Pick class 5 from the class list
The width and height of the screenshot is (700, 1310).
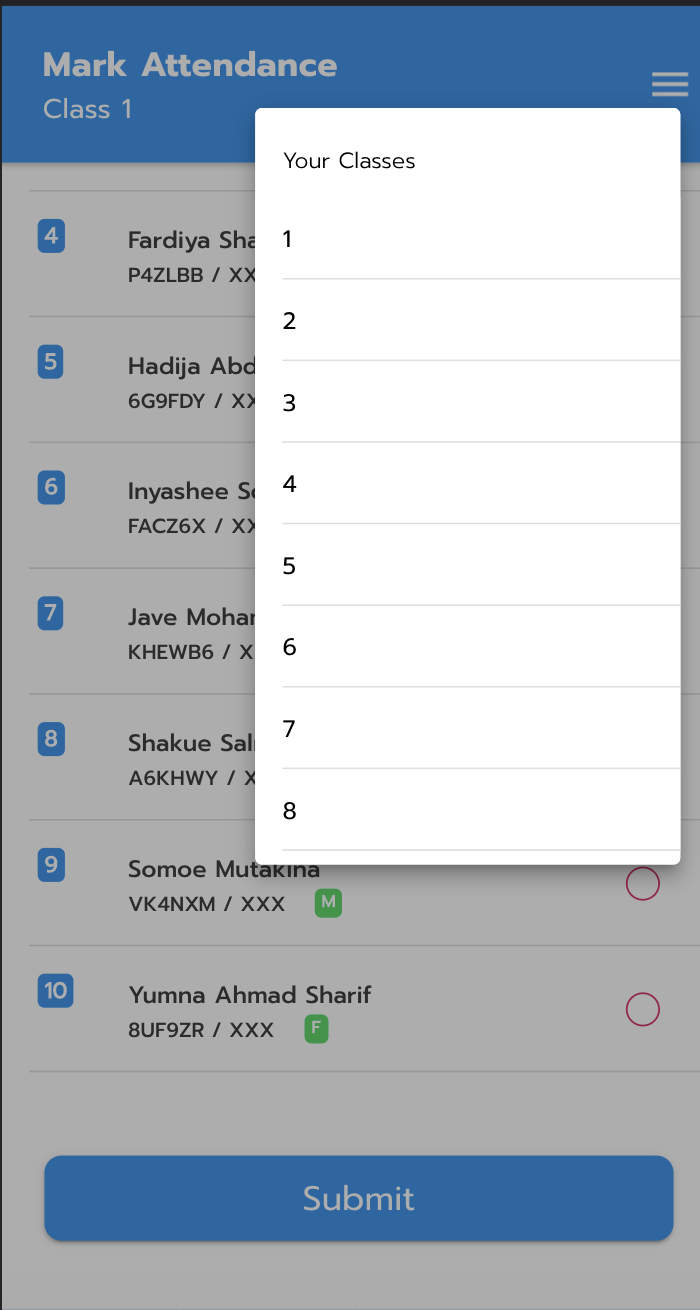(467, 566)
